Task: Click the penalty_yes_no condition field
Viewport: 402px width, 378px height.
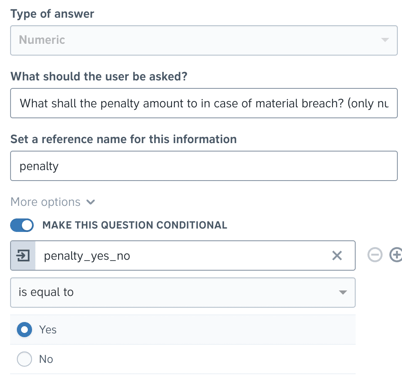Action: tap(183, 256)
